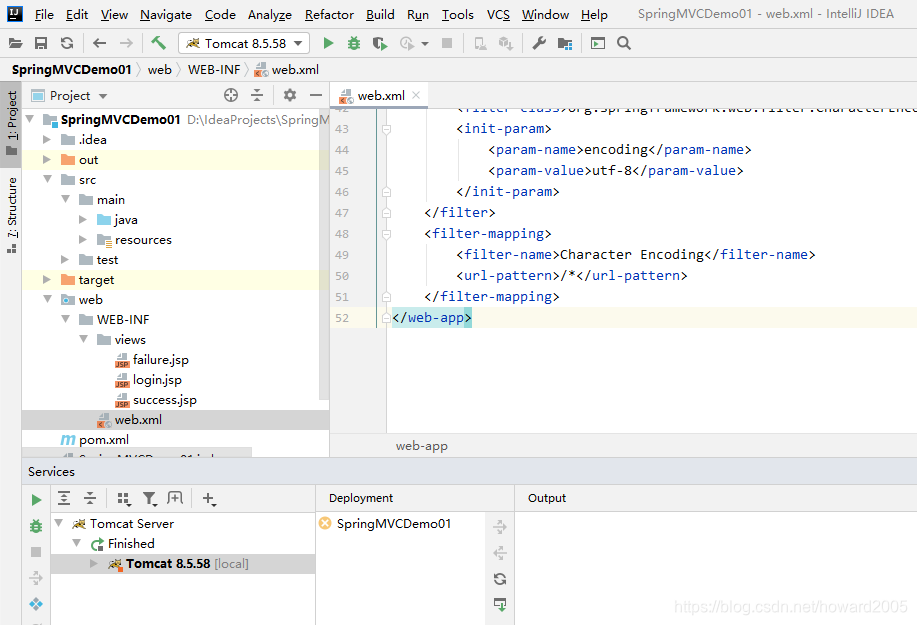
Task: Toggle the 1: Project tool window tab
Action: (x=12, y=123)
